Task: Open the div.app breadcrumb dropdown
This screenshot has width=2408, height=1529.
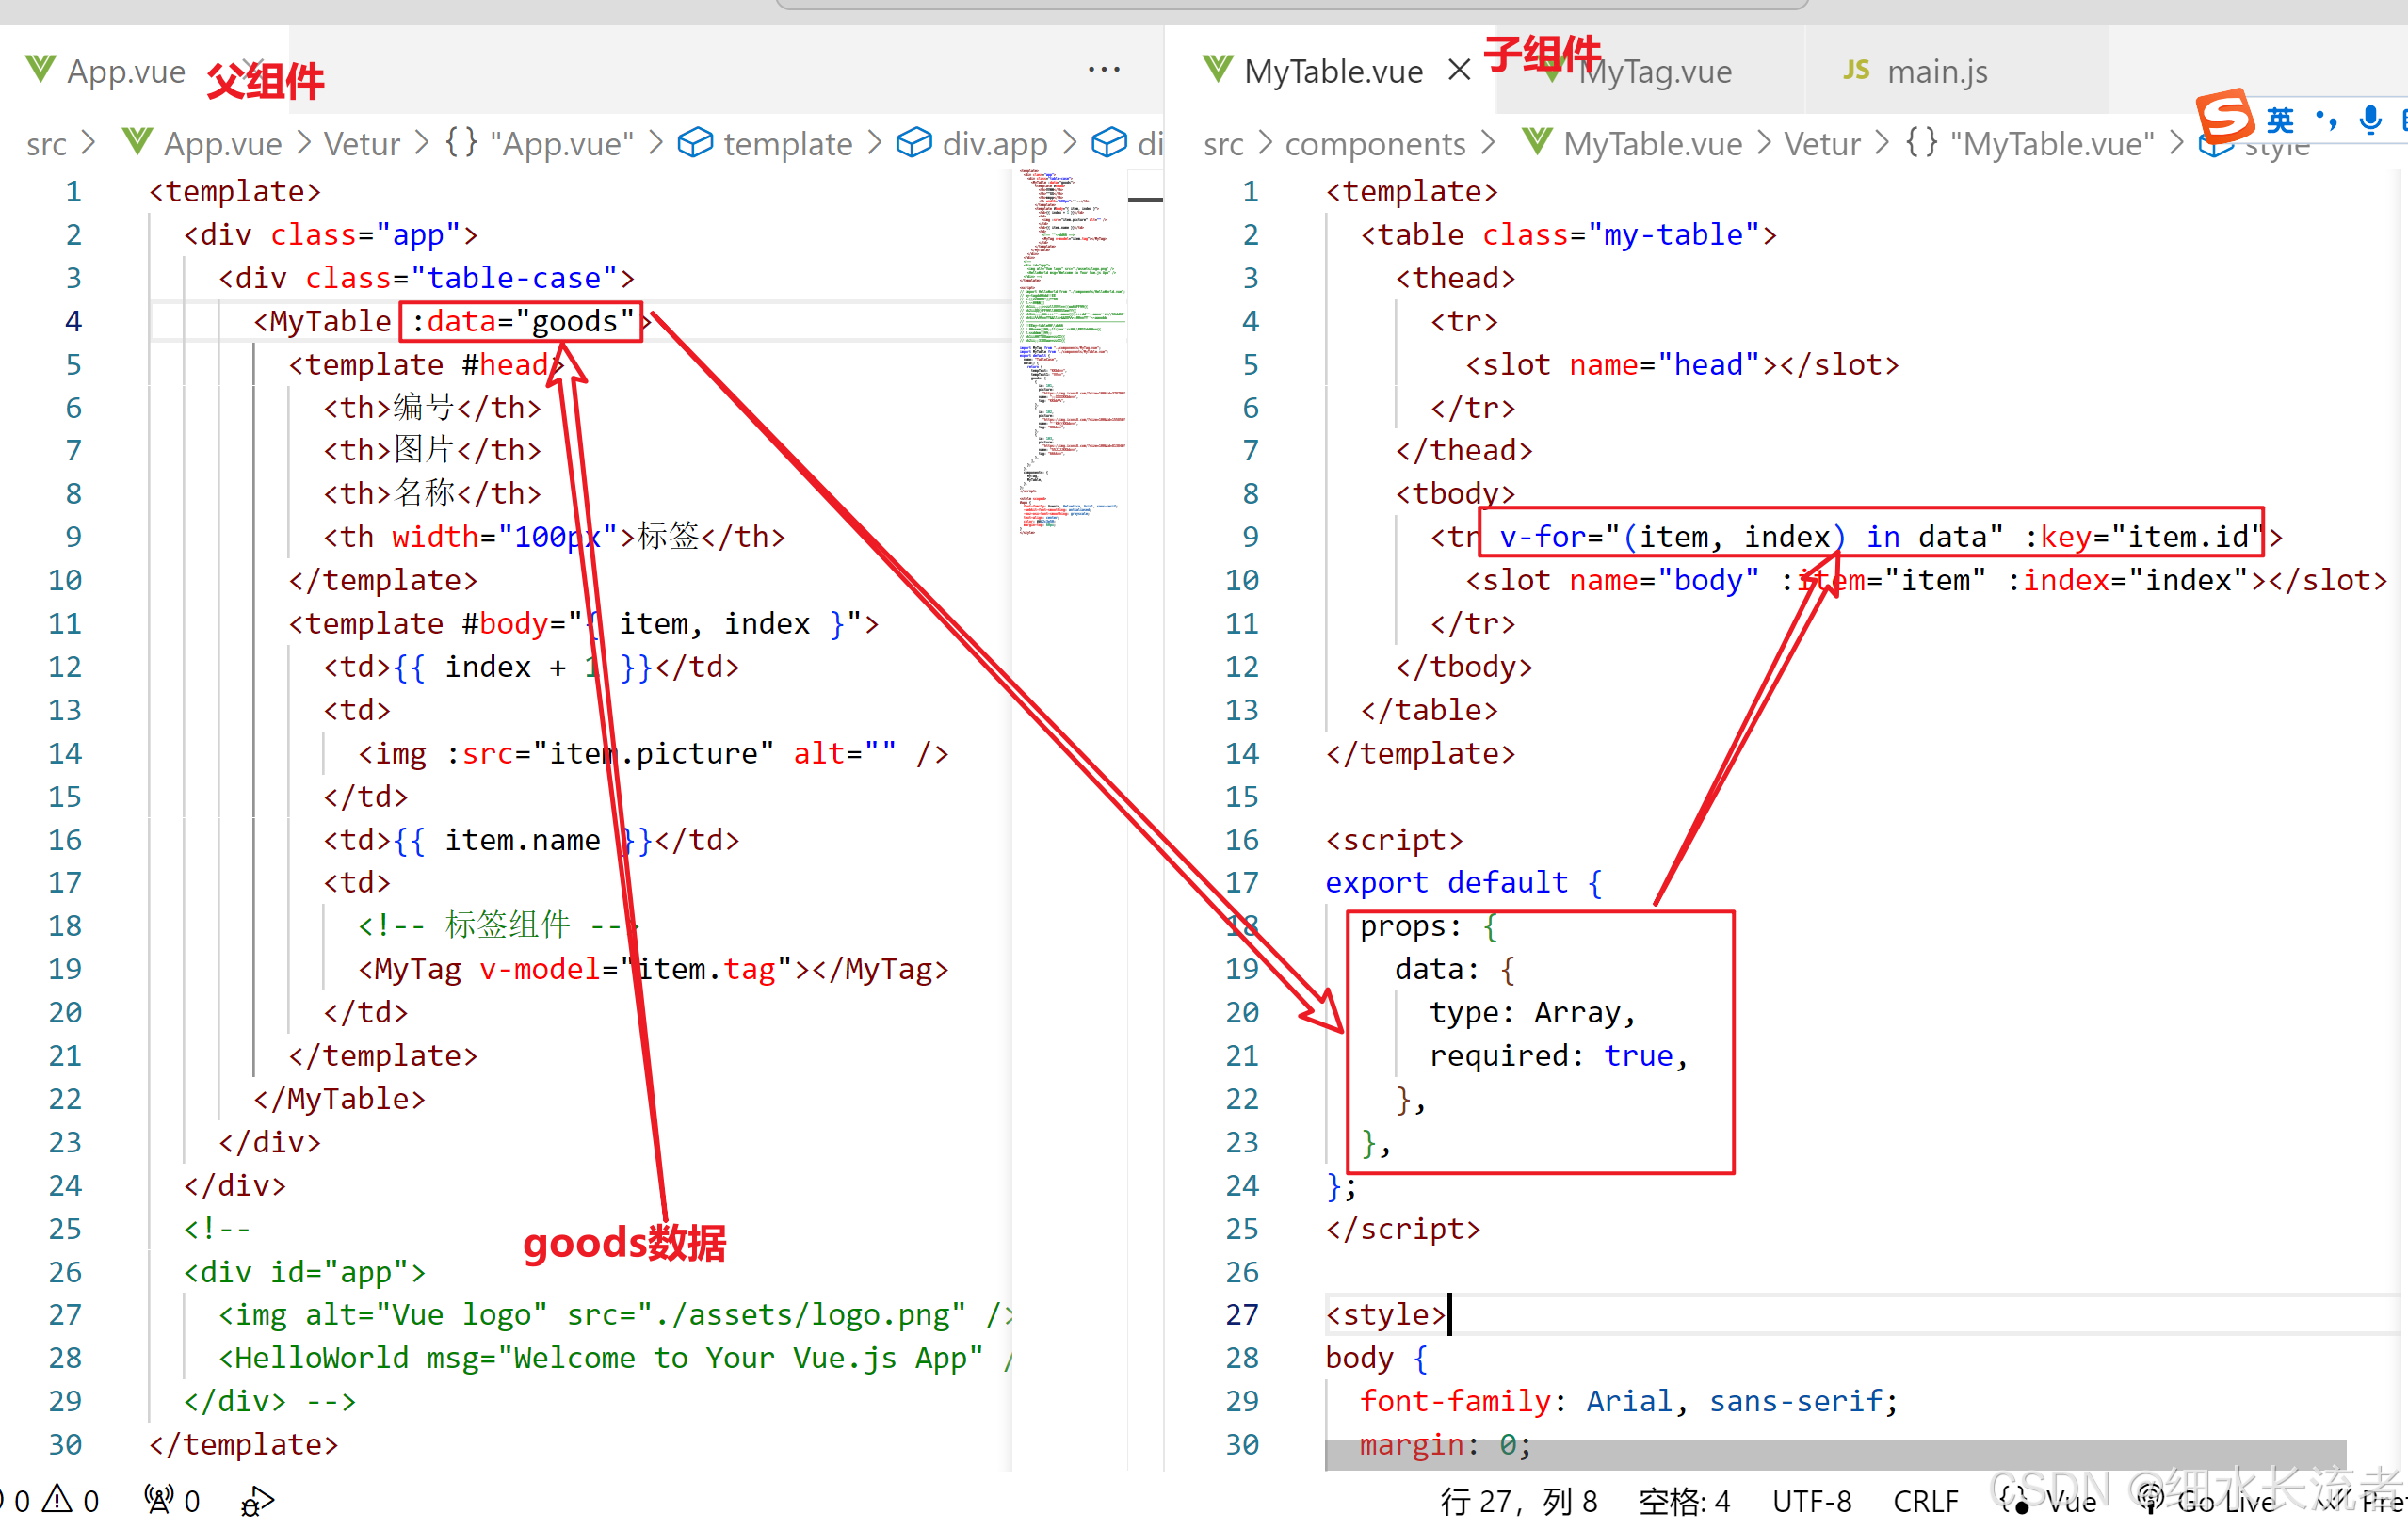Action: tap(994, 144)
